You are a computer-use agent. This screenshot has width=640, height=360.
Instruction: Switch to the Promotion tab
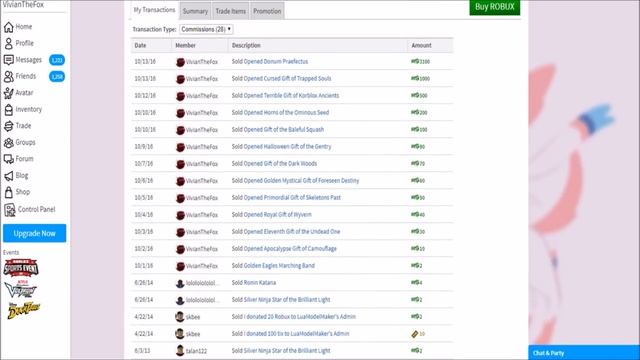click(267, 11)
